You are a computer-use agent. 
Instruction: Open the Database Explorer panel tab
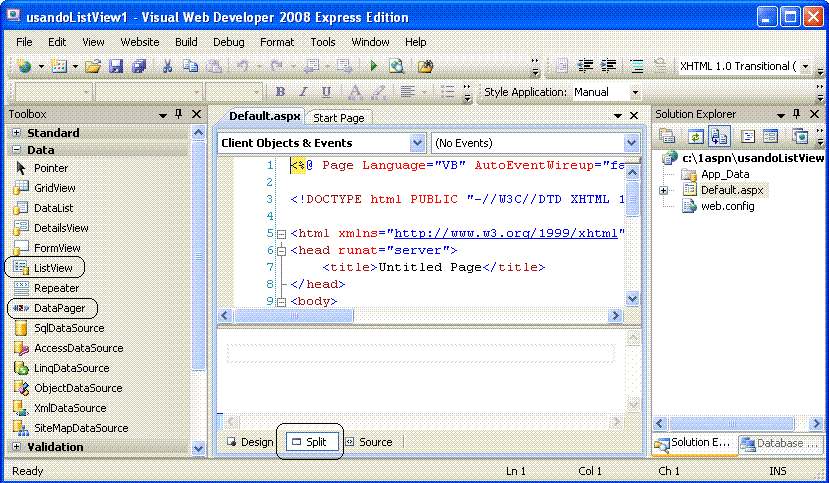[x=780, y=443]
